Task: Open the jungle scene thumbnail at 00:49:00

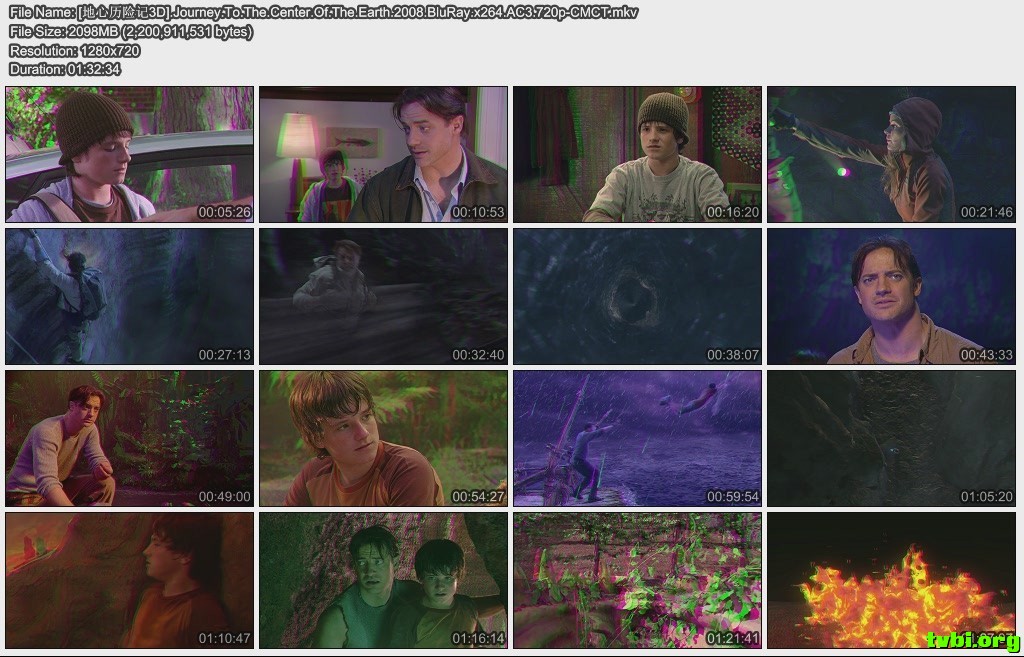Action: (130, 439)
